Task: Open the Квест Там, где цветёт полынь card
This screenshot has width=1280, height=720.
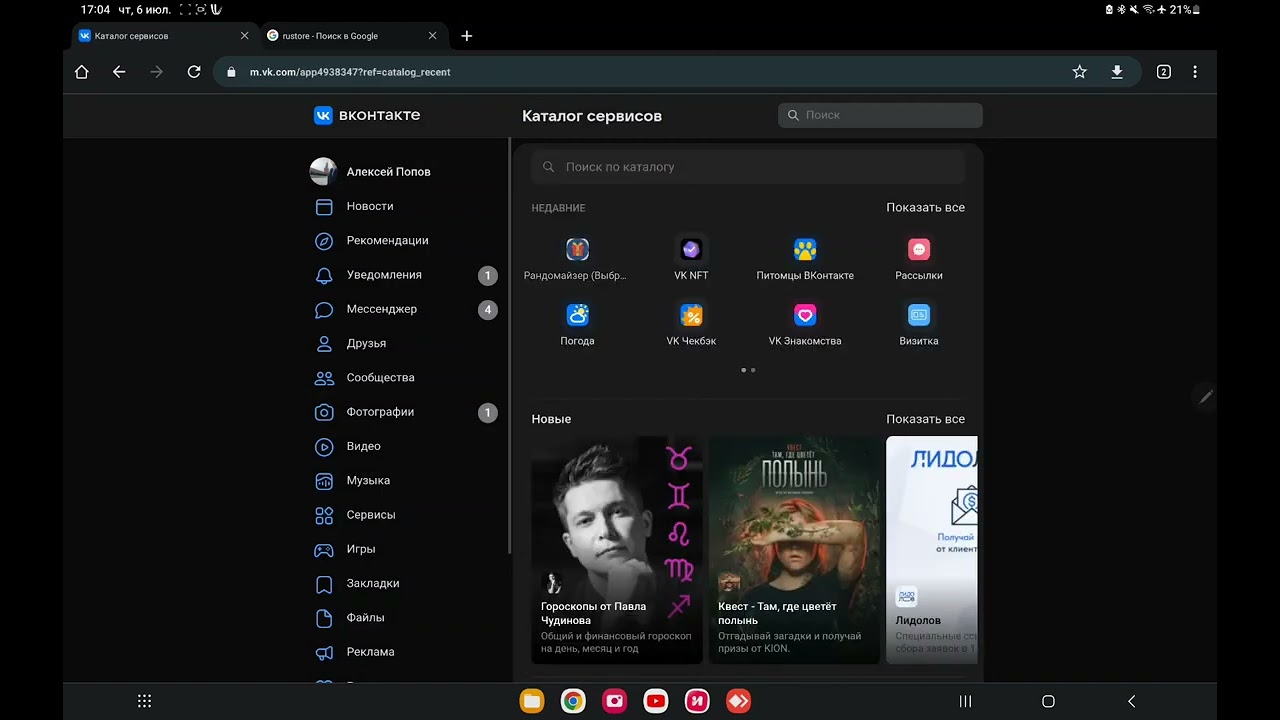Action: (795, 549)
